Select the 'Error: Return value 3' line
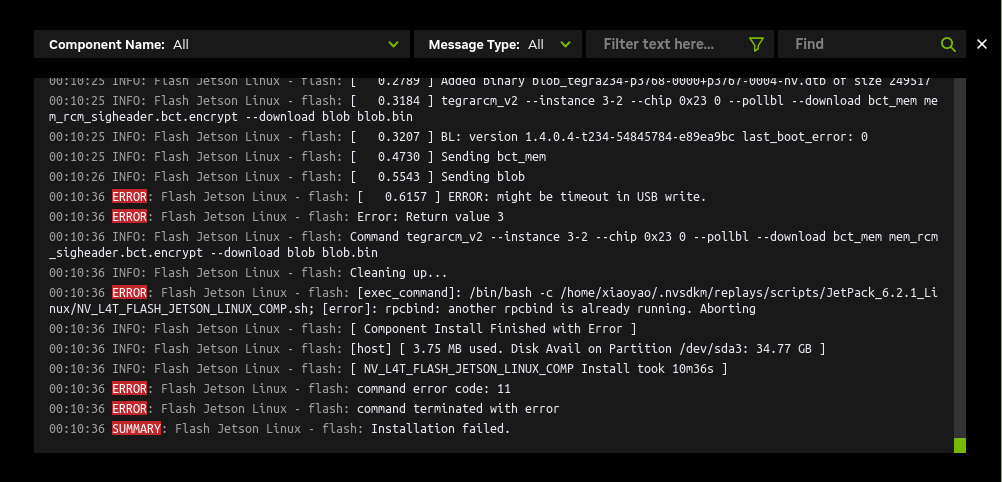Viewport: 1002px width, 482px height. coord(430,217)
